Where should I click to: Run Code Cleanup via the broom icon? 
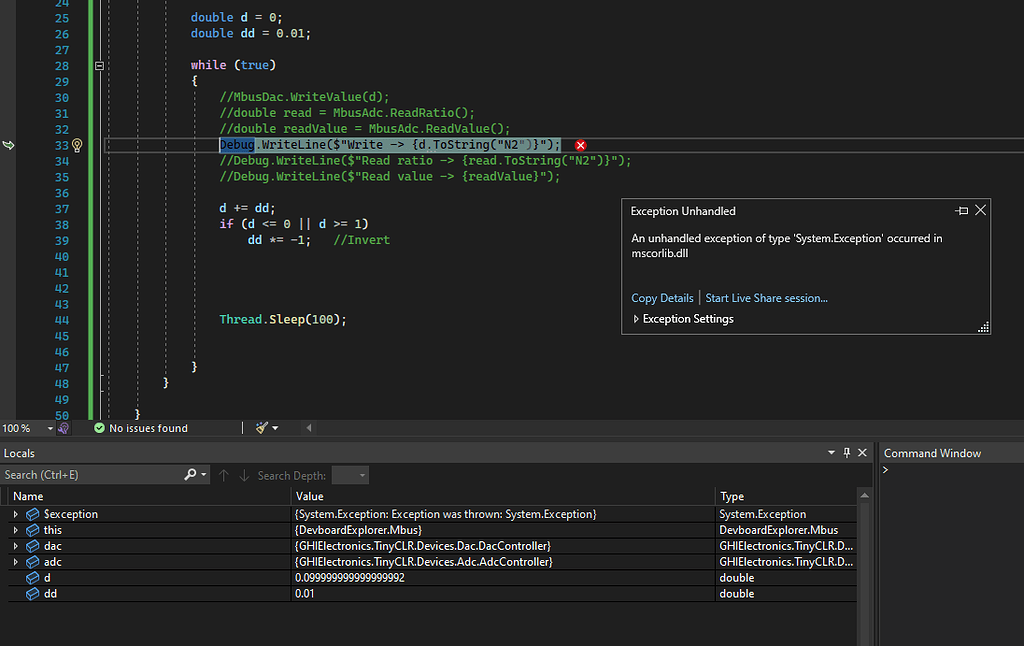click(261, 428)
